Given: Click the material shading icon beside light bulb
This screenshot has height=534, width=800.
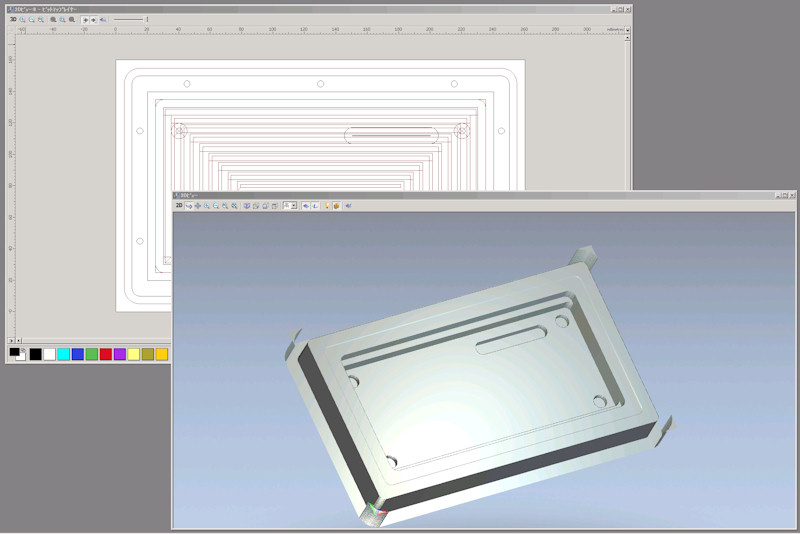Looking at the screenshot, I should [x=336, y=206].
